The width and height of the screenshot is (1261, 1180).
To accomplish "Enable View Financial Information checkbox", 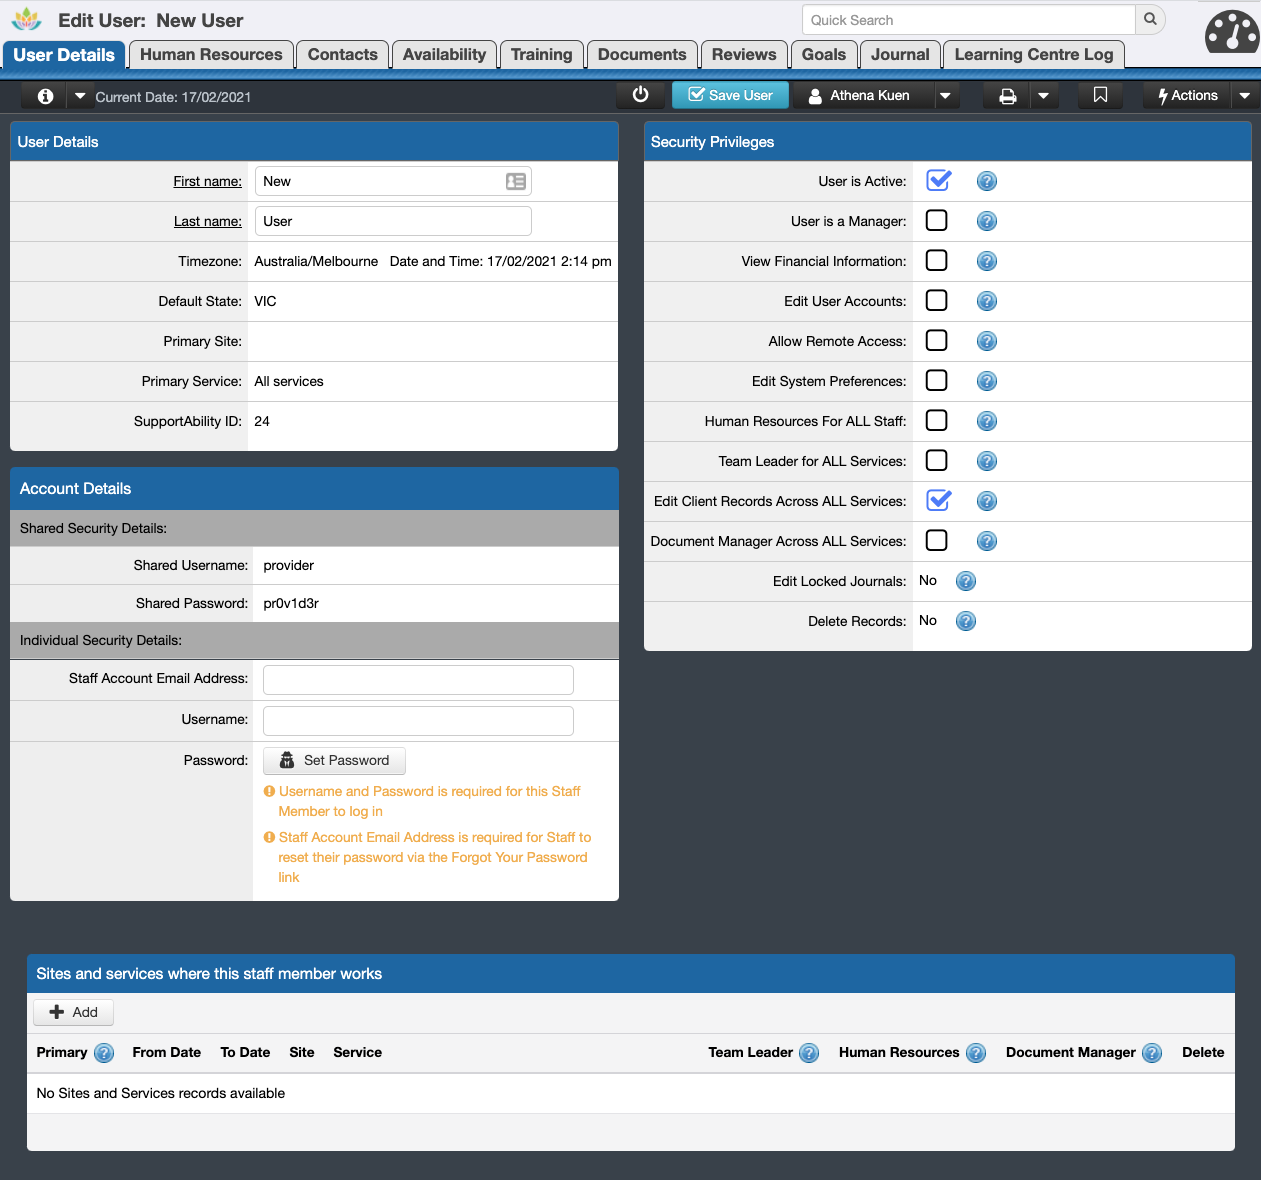I will coord(937,260).
